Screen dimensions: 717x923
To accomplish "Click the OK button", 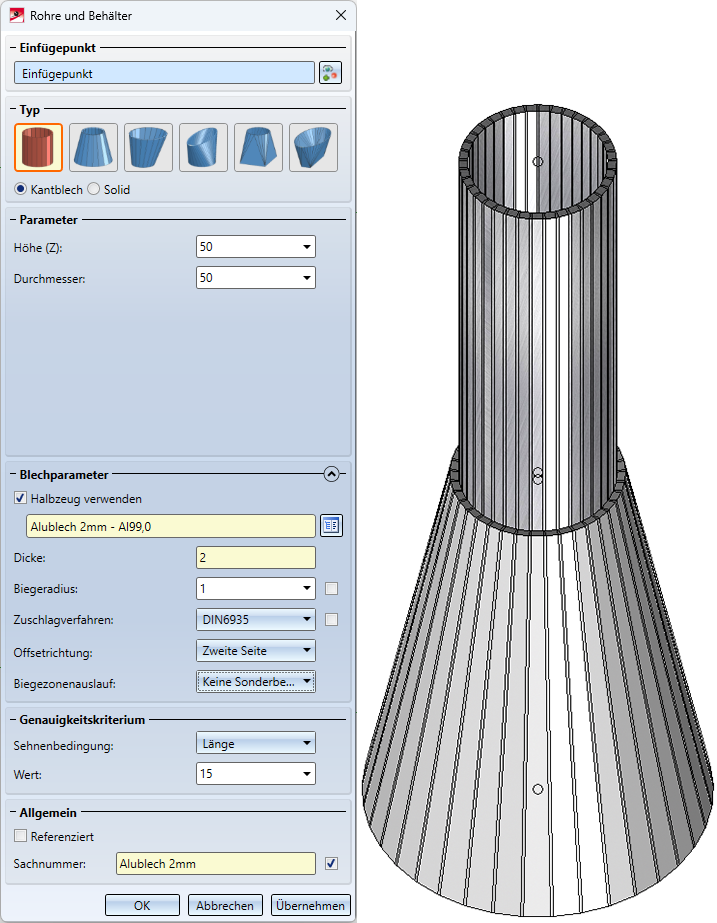I will point(142,905).
